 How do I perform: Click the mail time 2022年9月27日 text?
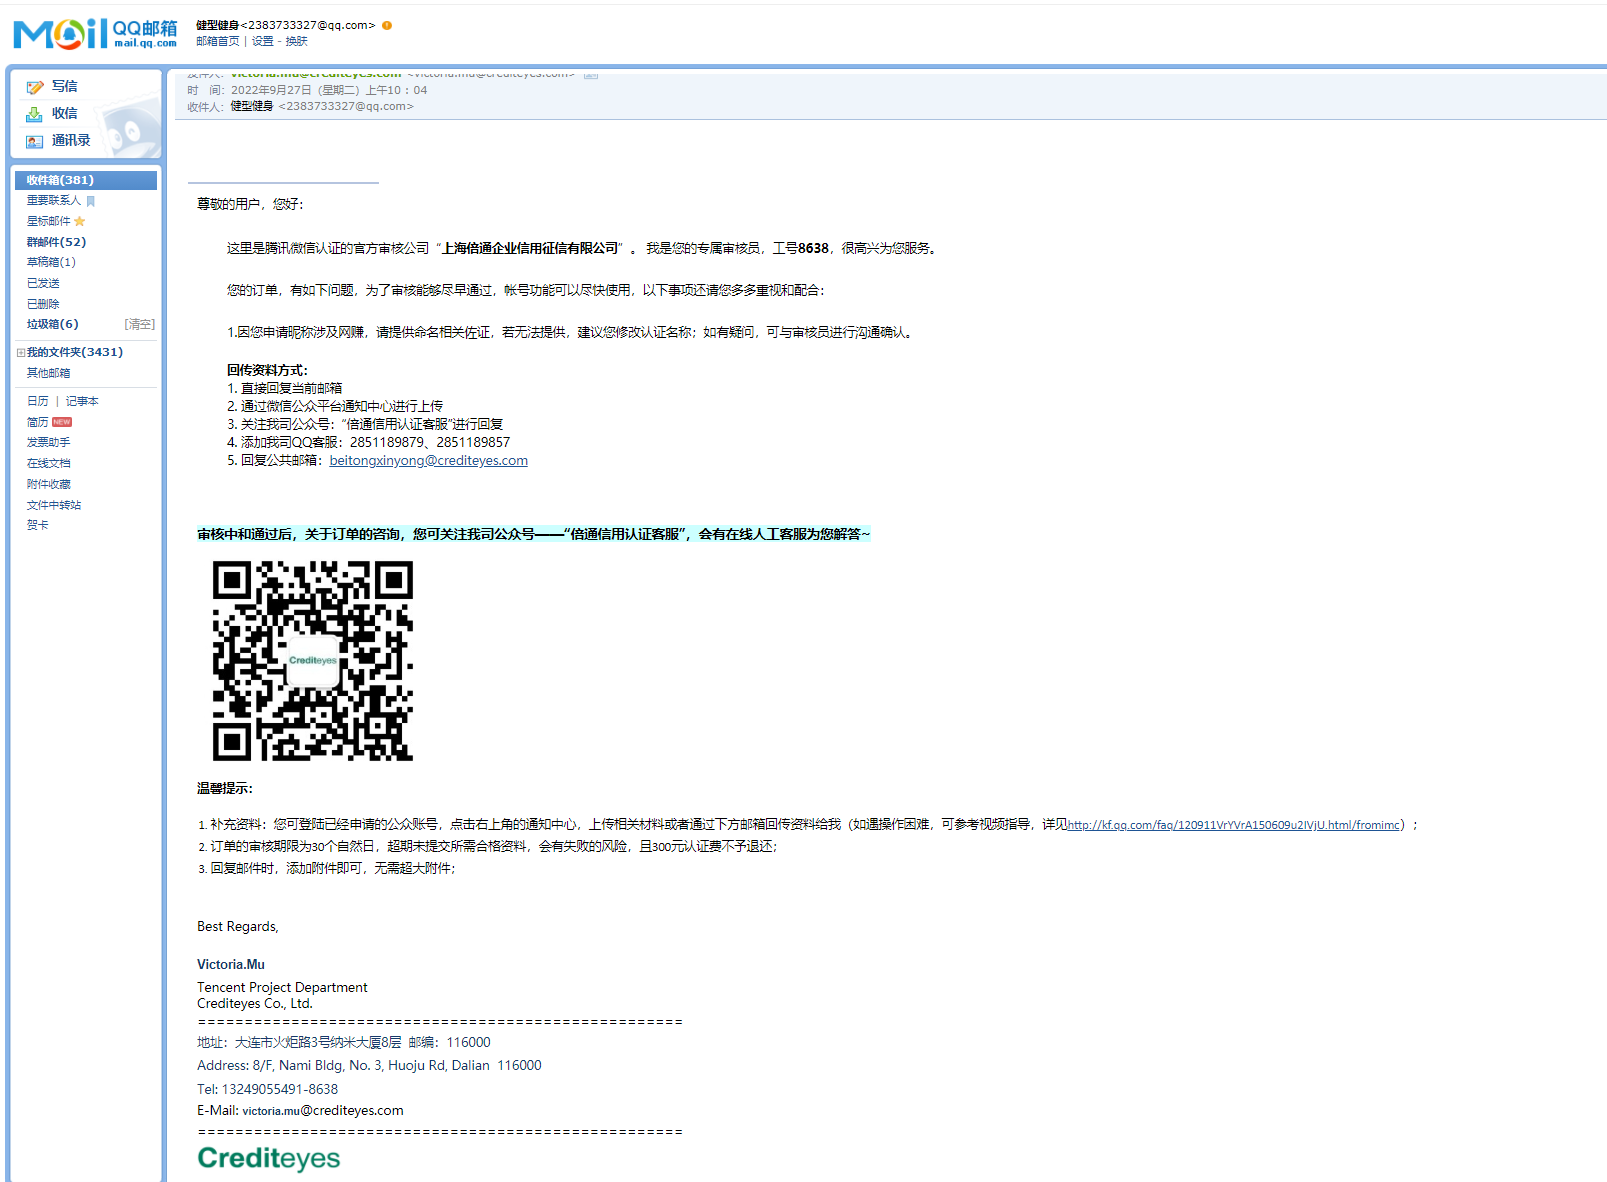[x=329, y=90]
